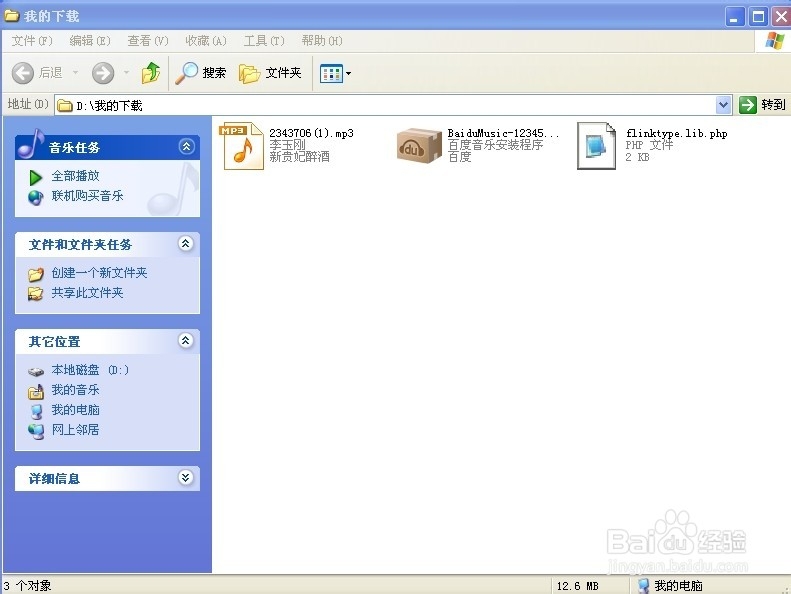This screenshot has height=594, width=791.
Task: Click the 共享此文件夹 shared folder icon
Action: [x=35, y=293]
